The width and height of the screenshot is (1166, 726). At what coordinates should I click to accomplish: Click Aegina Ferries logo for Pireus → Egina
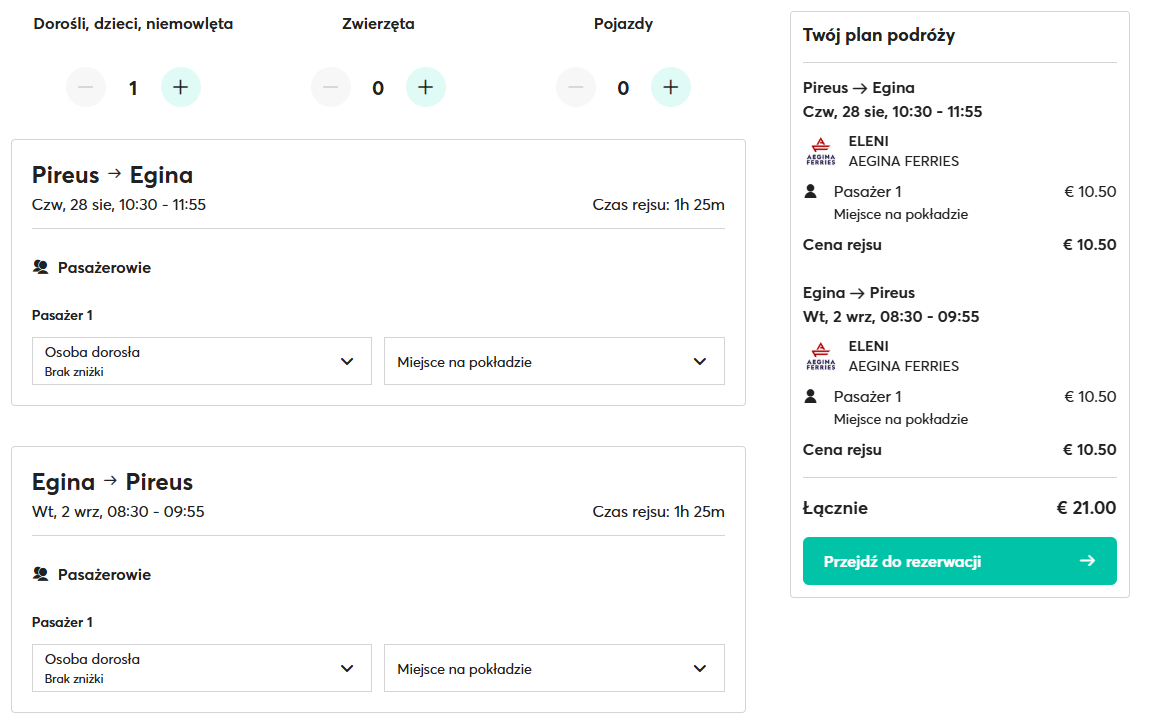(x=820, y=151)
